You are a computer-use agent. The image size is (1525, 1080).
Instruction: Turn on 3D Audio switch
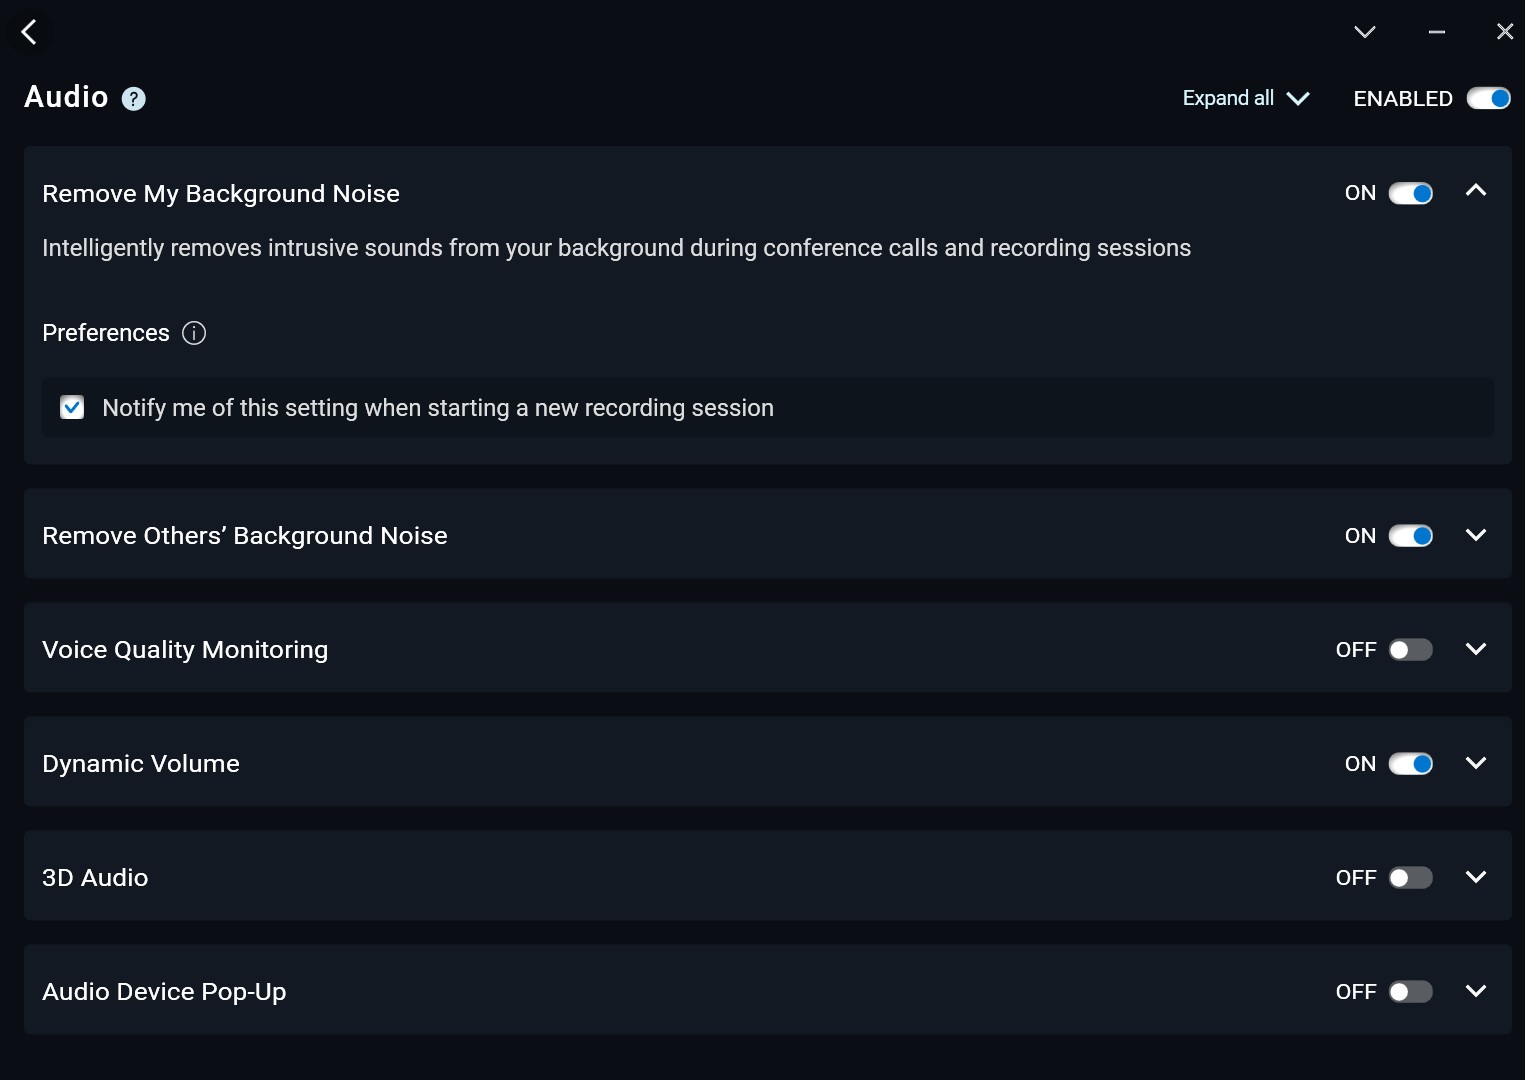[x=1410, y=878]
